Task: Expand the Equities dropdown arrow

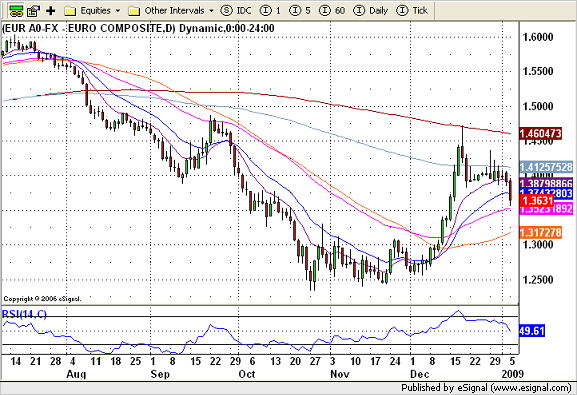Action: [x=118, y=11]
